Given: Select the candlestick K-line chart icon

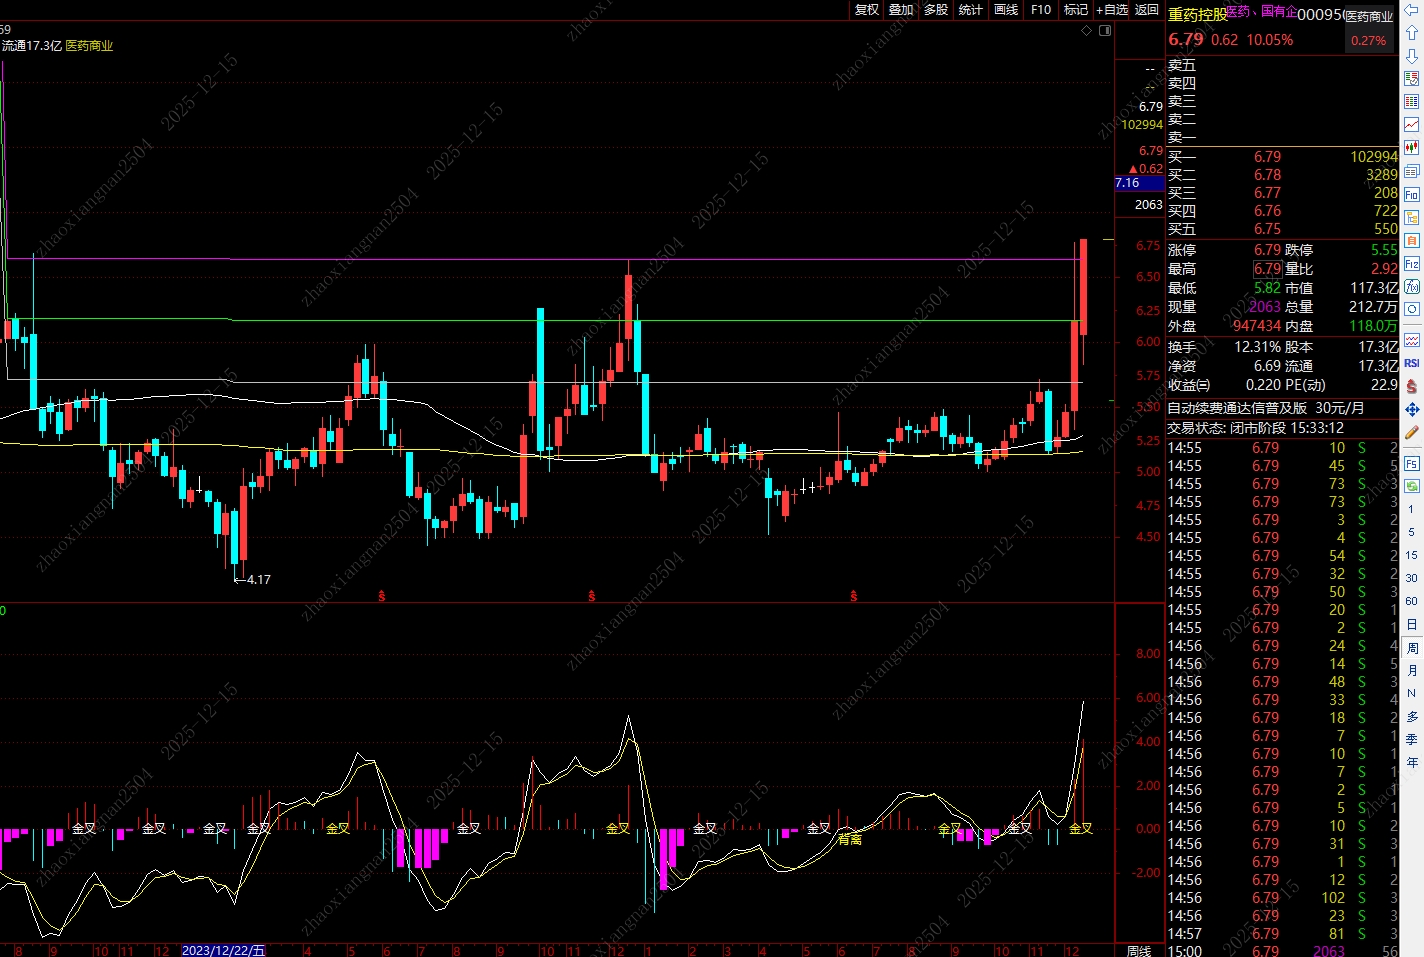Looking at the screenshot, I should coord(1411,148).
